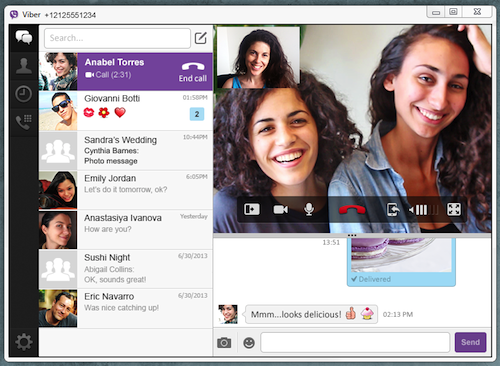Image resolution: width=500 pixels, height=366 pixels.
Task: Select the Conversations tab icon
Action: (24, 37)
